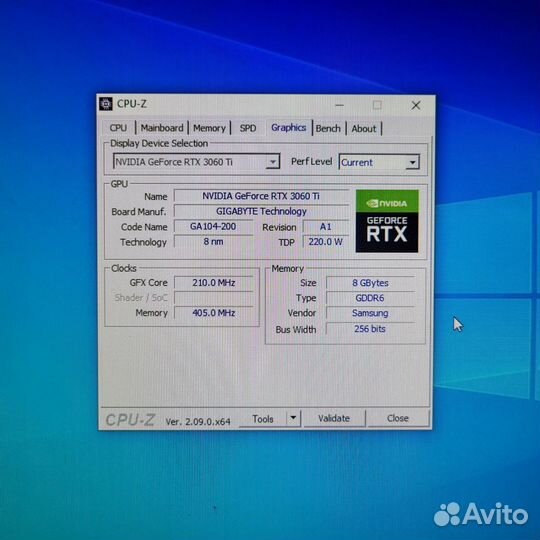540x540 pixels.
Task: Click the empty Shader / SoC field
Action: [214, 298]
